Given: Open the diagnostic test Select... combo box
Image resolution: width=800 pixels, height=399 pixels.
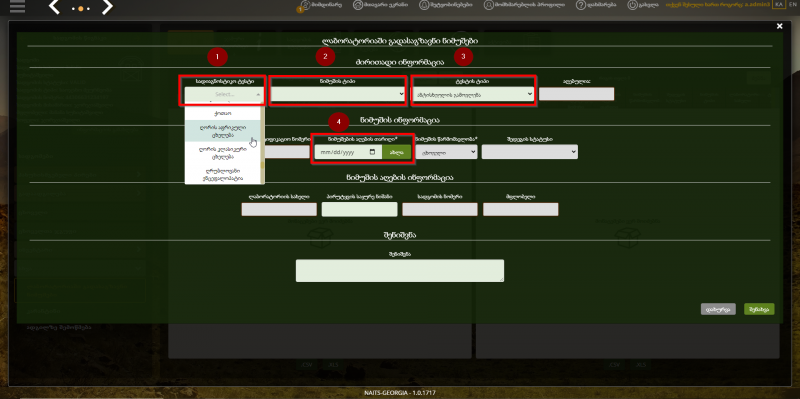Looking at the screenshot, I should point(224,94).
